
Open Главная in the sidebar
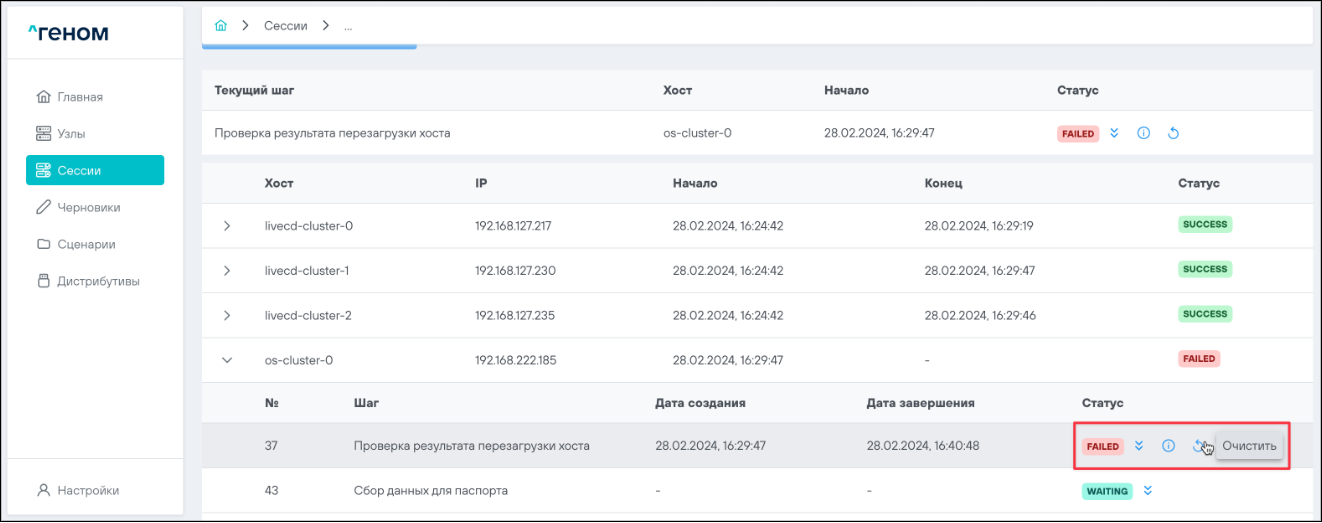coord(80,97)
